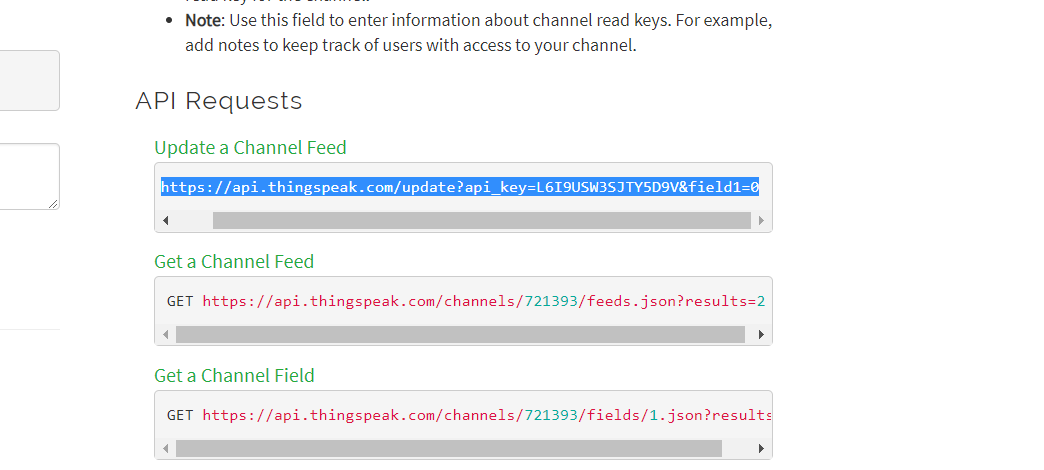Click the single-line input box above the textarea

point(27,81)
